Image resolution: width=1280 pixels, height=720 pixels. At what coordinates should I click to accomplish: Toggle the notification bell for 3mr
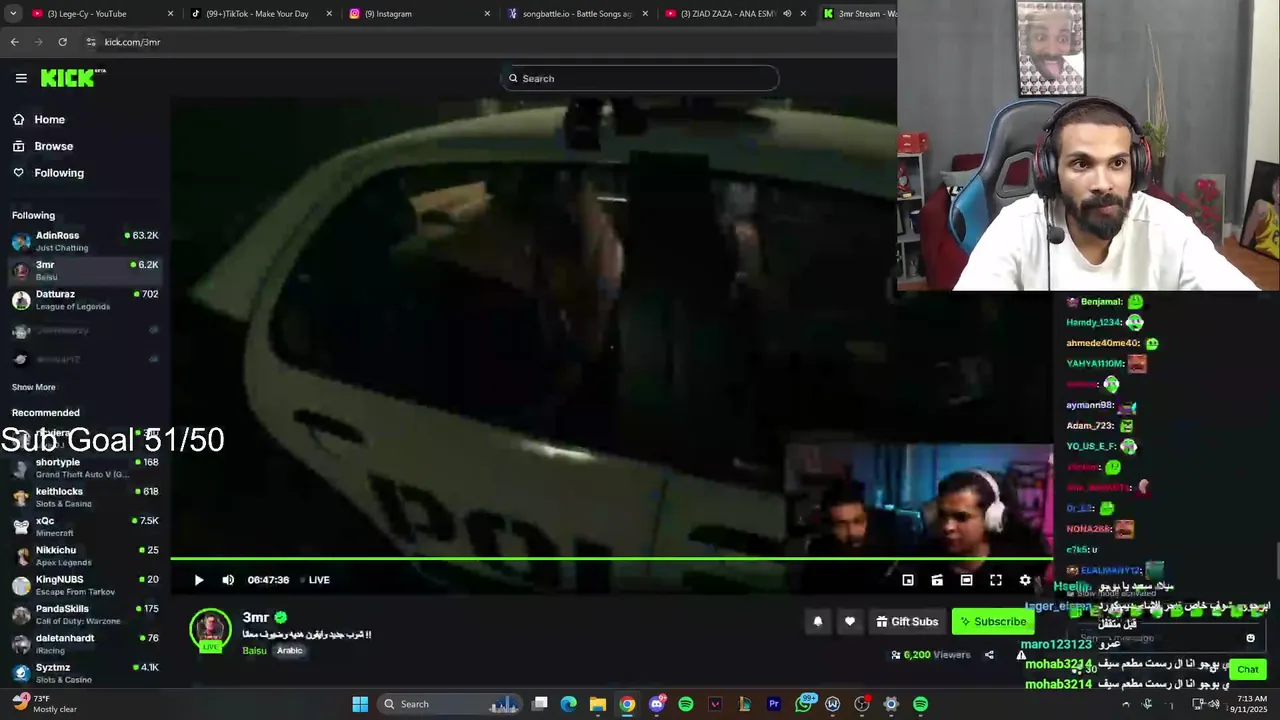(818, 622)
